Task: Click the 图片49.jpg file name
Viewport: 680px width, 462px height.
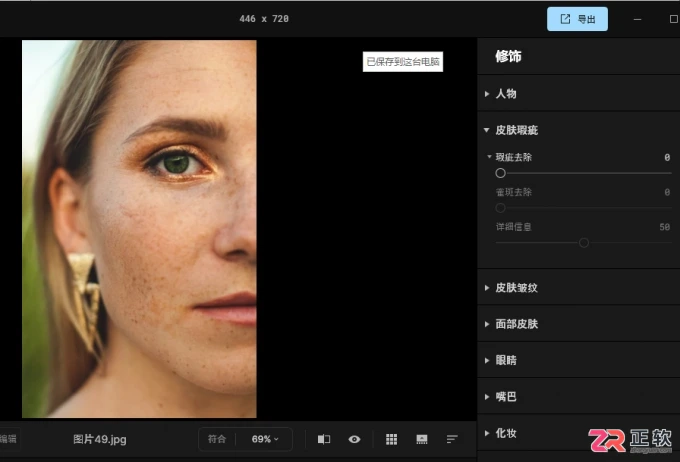Action: tap(100, 439)
